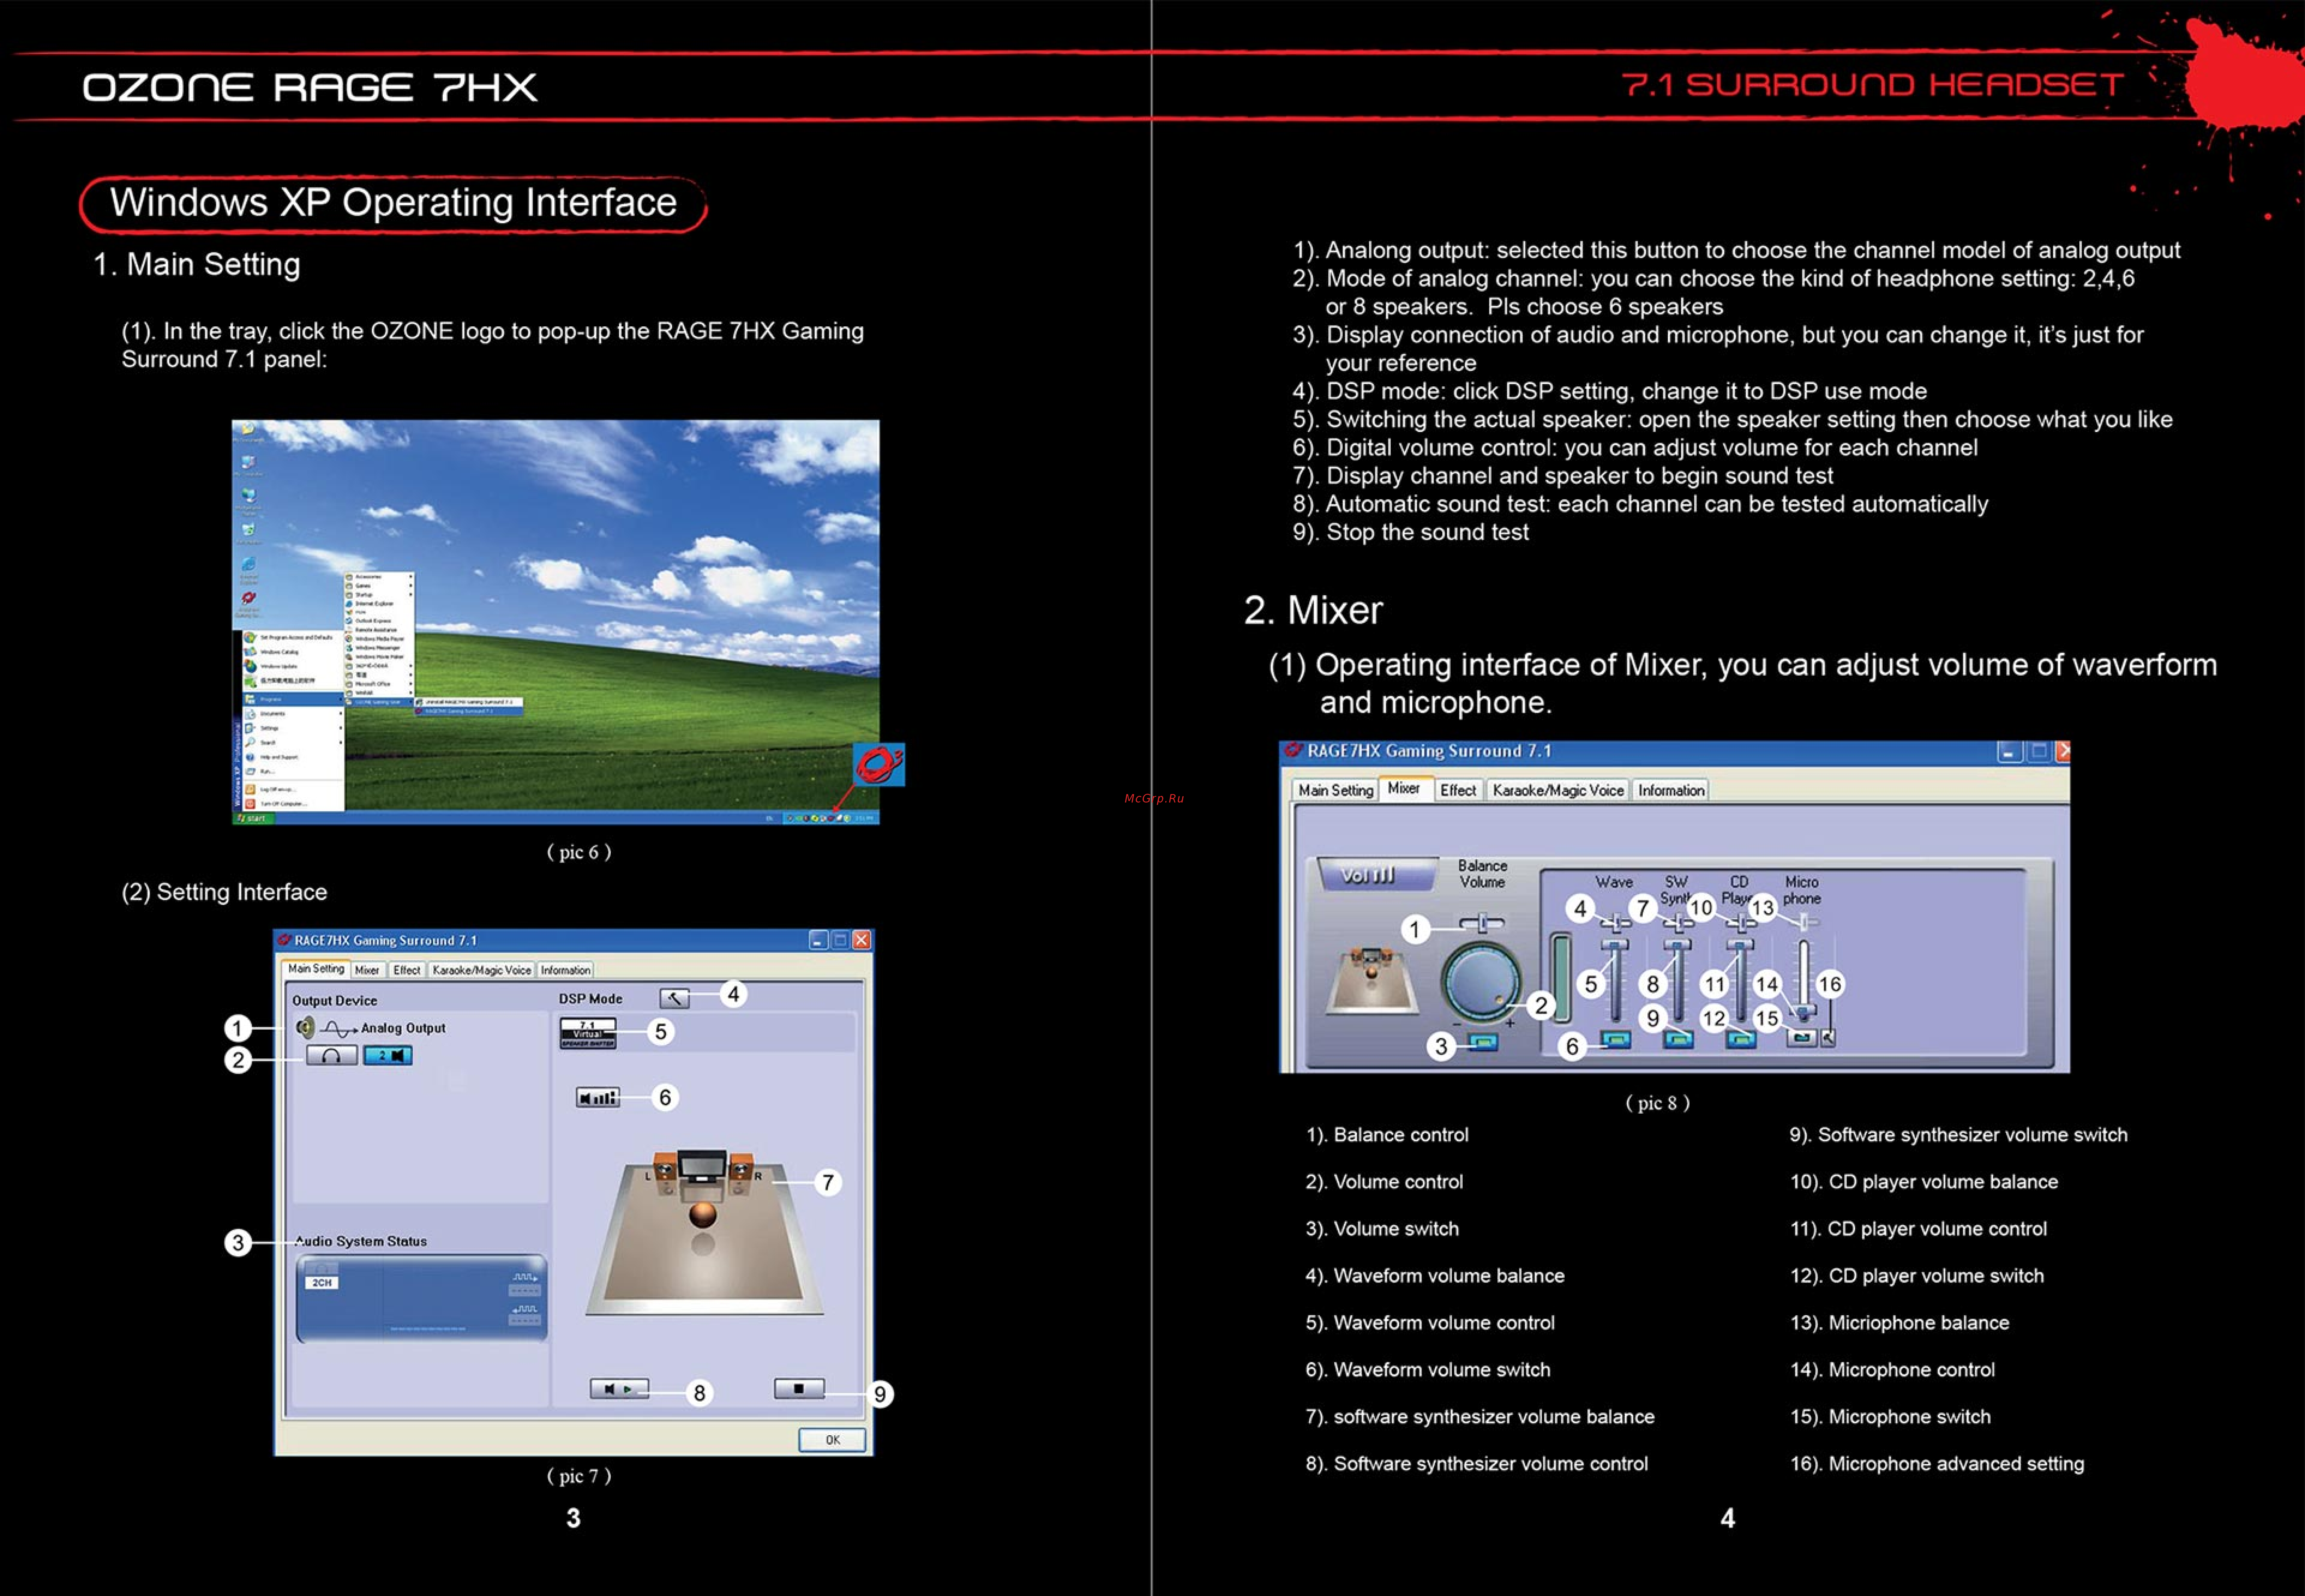2305x1596 pixels.
Task: Stop the speaker sound test
Action: tap(799, 1389)
